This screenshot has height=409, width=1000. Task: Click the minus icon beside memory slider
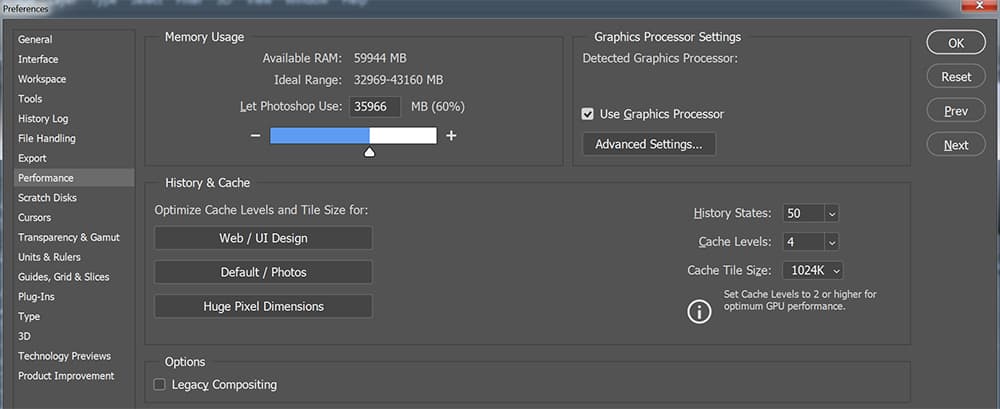[x=255, y=136]
